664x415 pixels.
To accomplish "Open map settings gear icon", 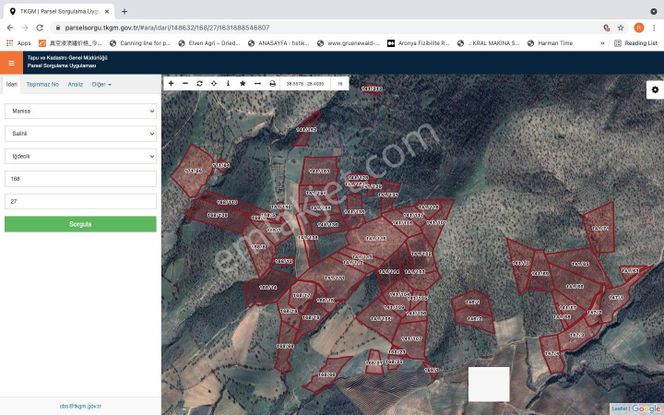I will click(x=654, y=89).
